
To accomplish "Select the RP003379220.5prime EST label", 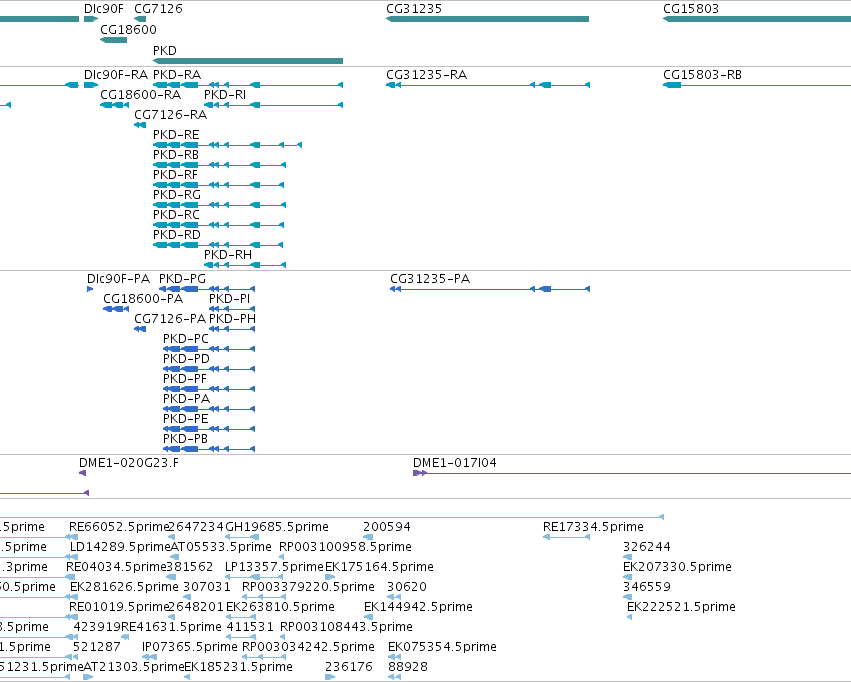I will (308, 587).
